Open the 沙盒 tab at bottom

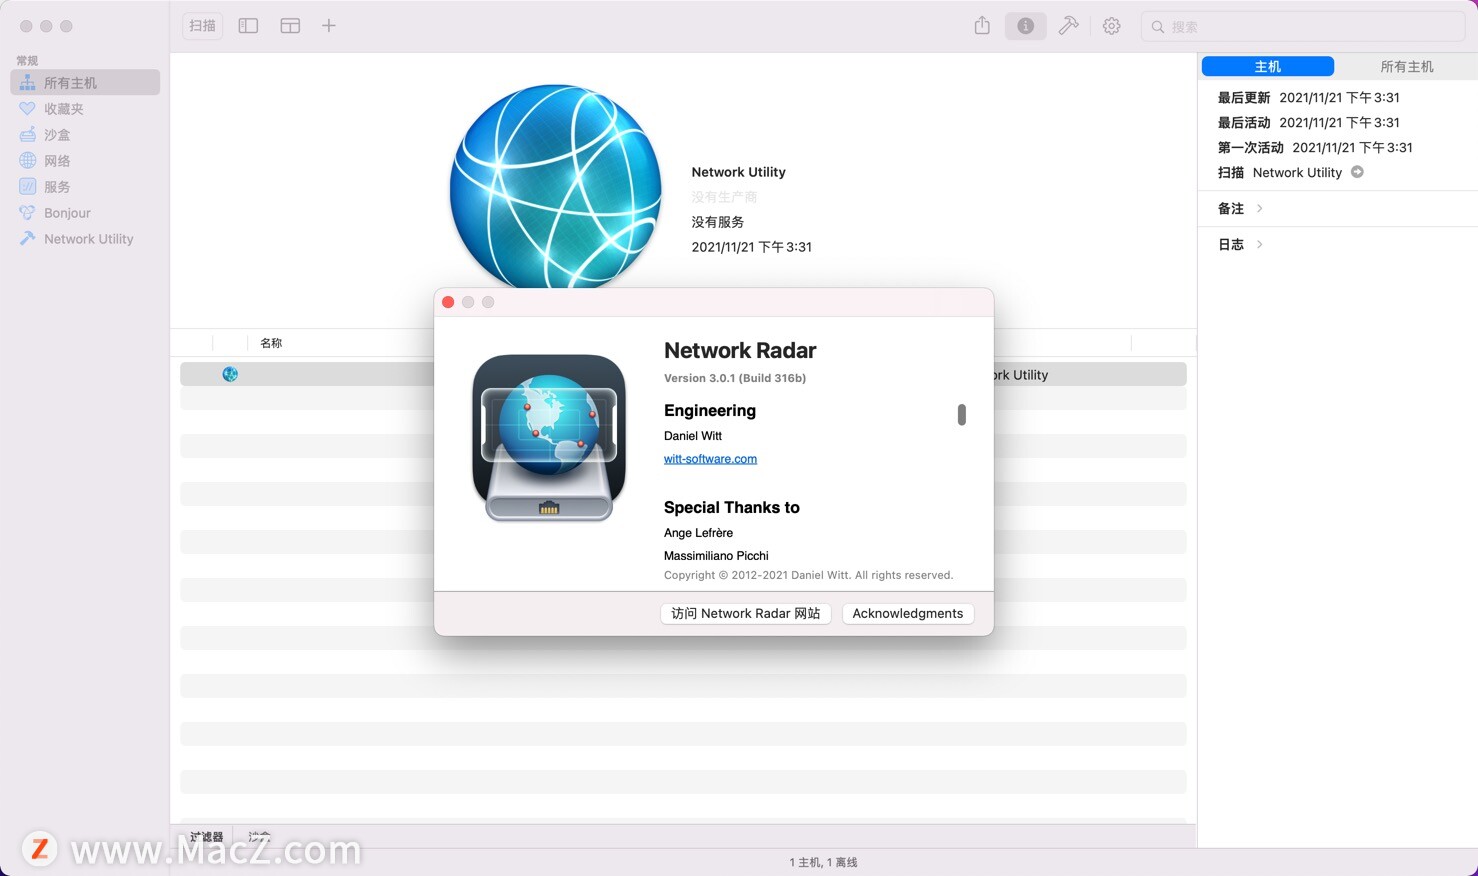click(x=259, y=836)
